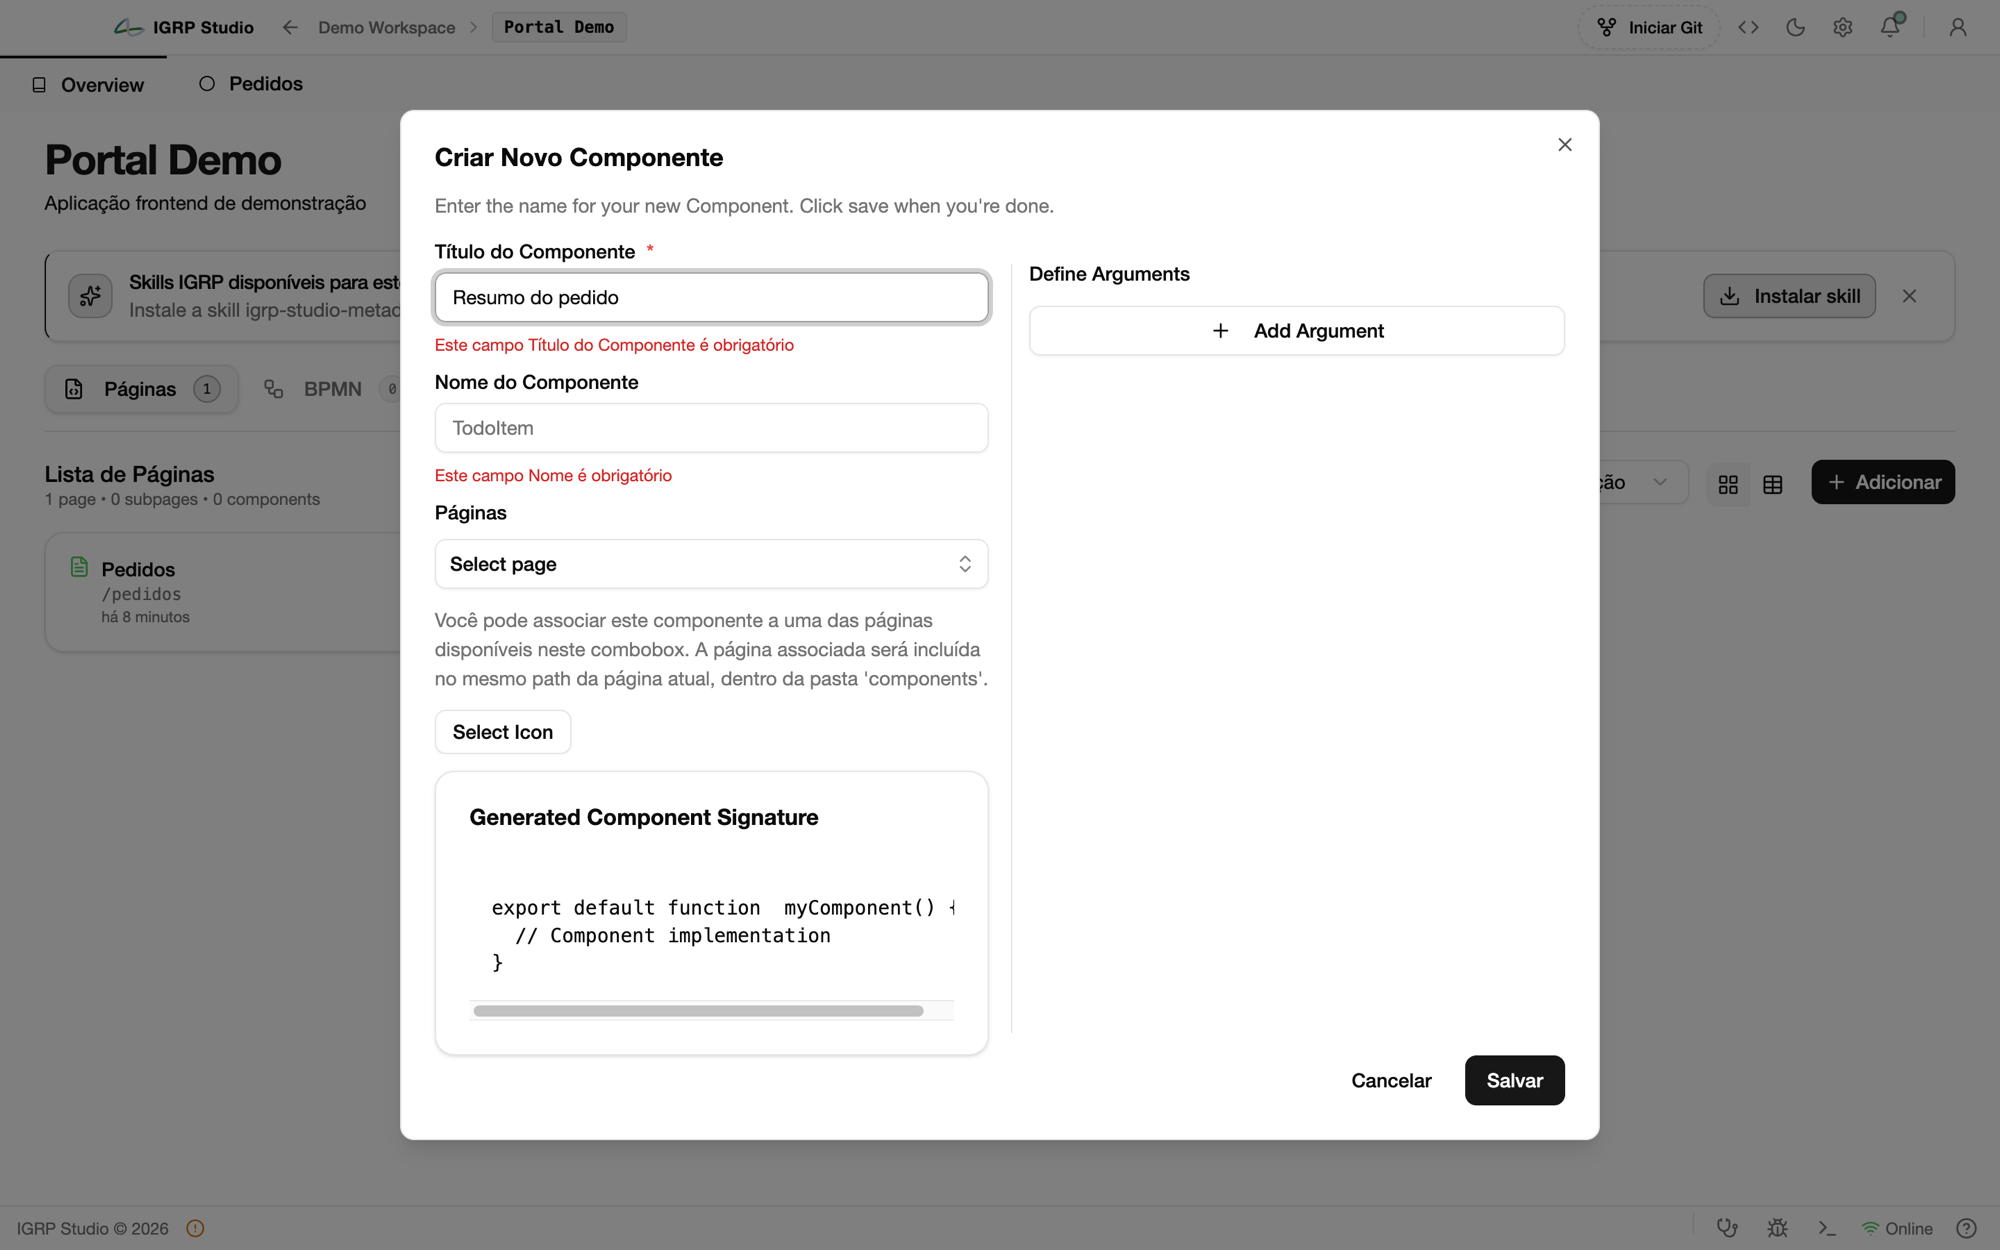The image size is (2000, 1250).
Task: Click the Nome do Componente input field
Action: point(712,428)
